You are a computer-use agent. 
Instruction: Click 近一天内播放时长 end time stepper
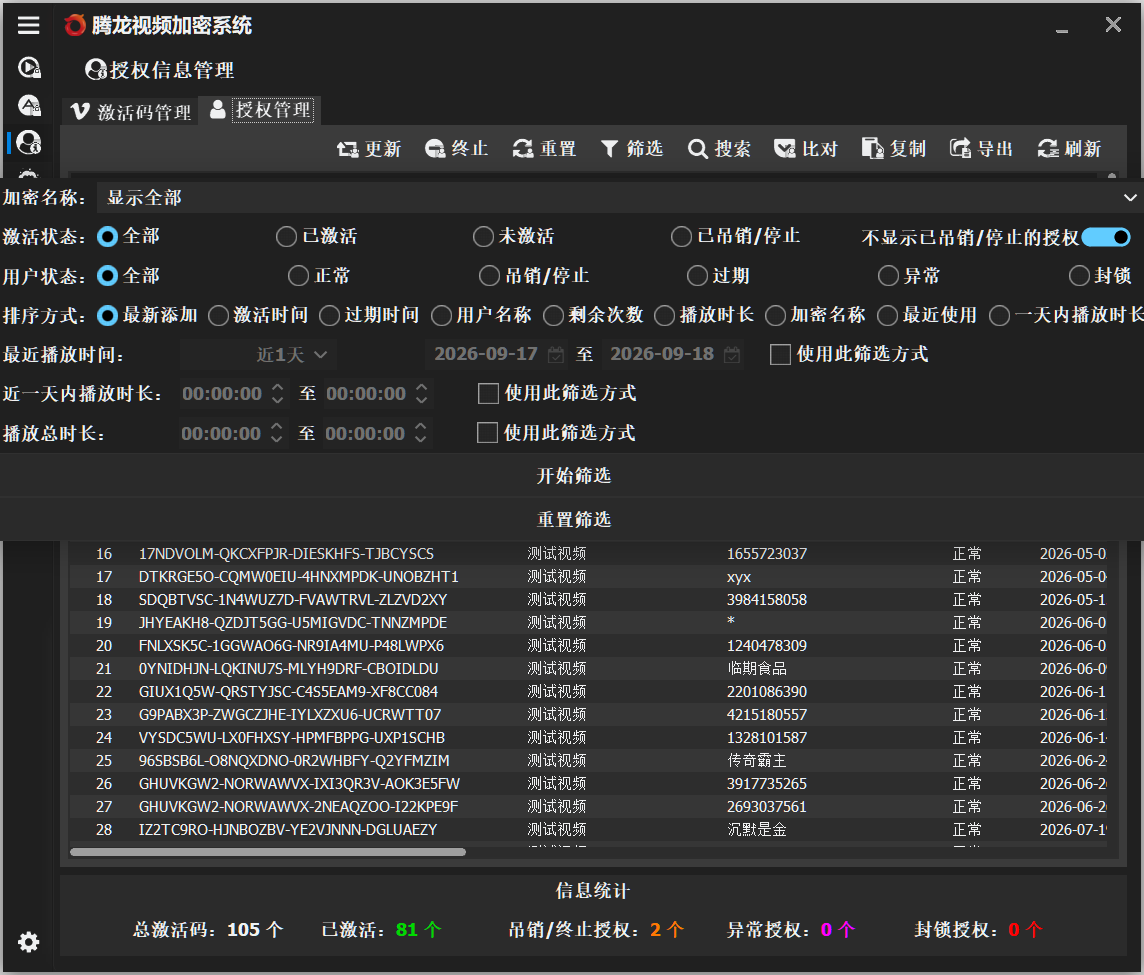click(x=422, y=394)
